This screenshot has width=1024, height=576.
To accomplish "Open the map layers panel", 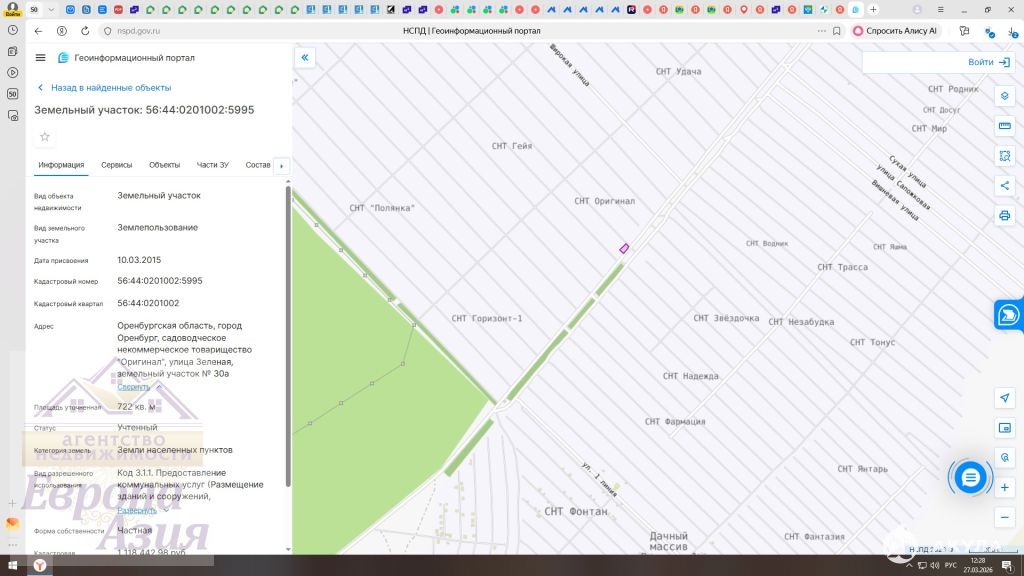I will coord(1005,96).
